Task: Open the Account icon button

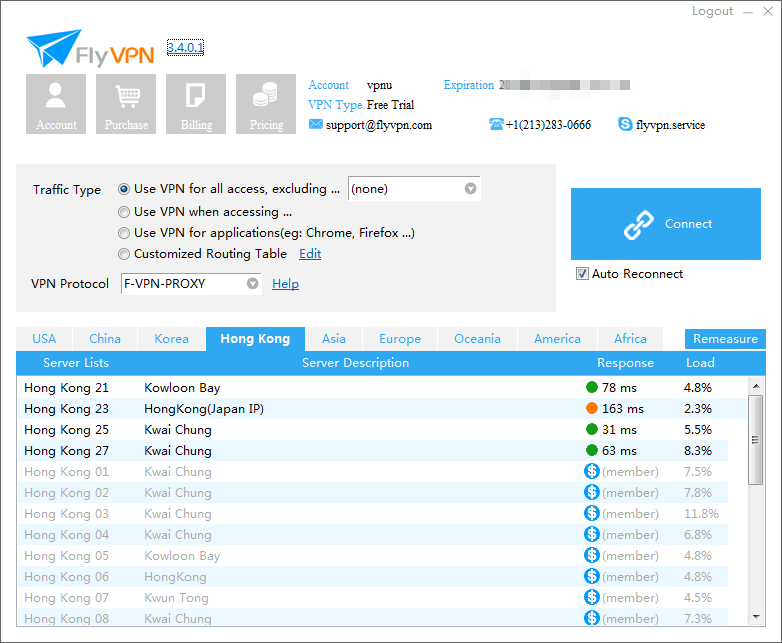Action: [56, 104]
